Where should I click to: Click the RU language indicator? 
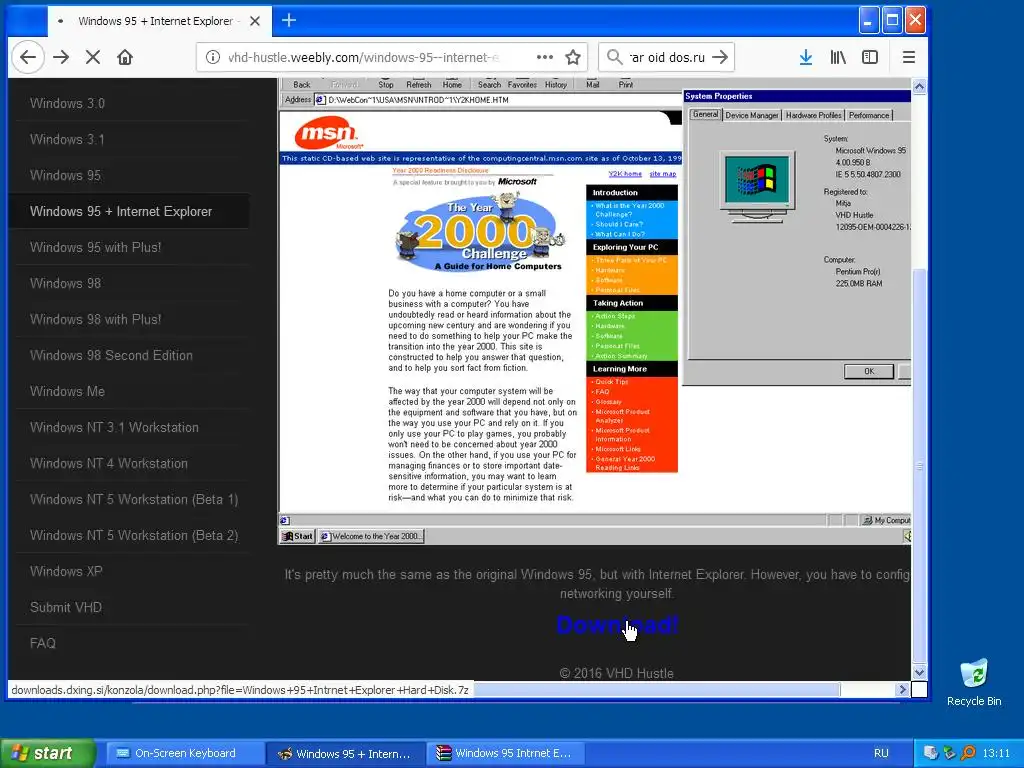point(881,753)
